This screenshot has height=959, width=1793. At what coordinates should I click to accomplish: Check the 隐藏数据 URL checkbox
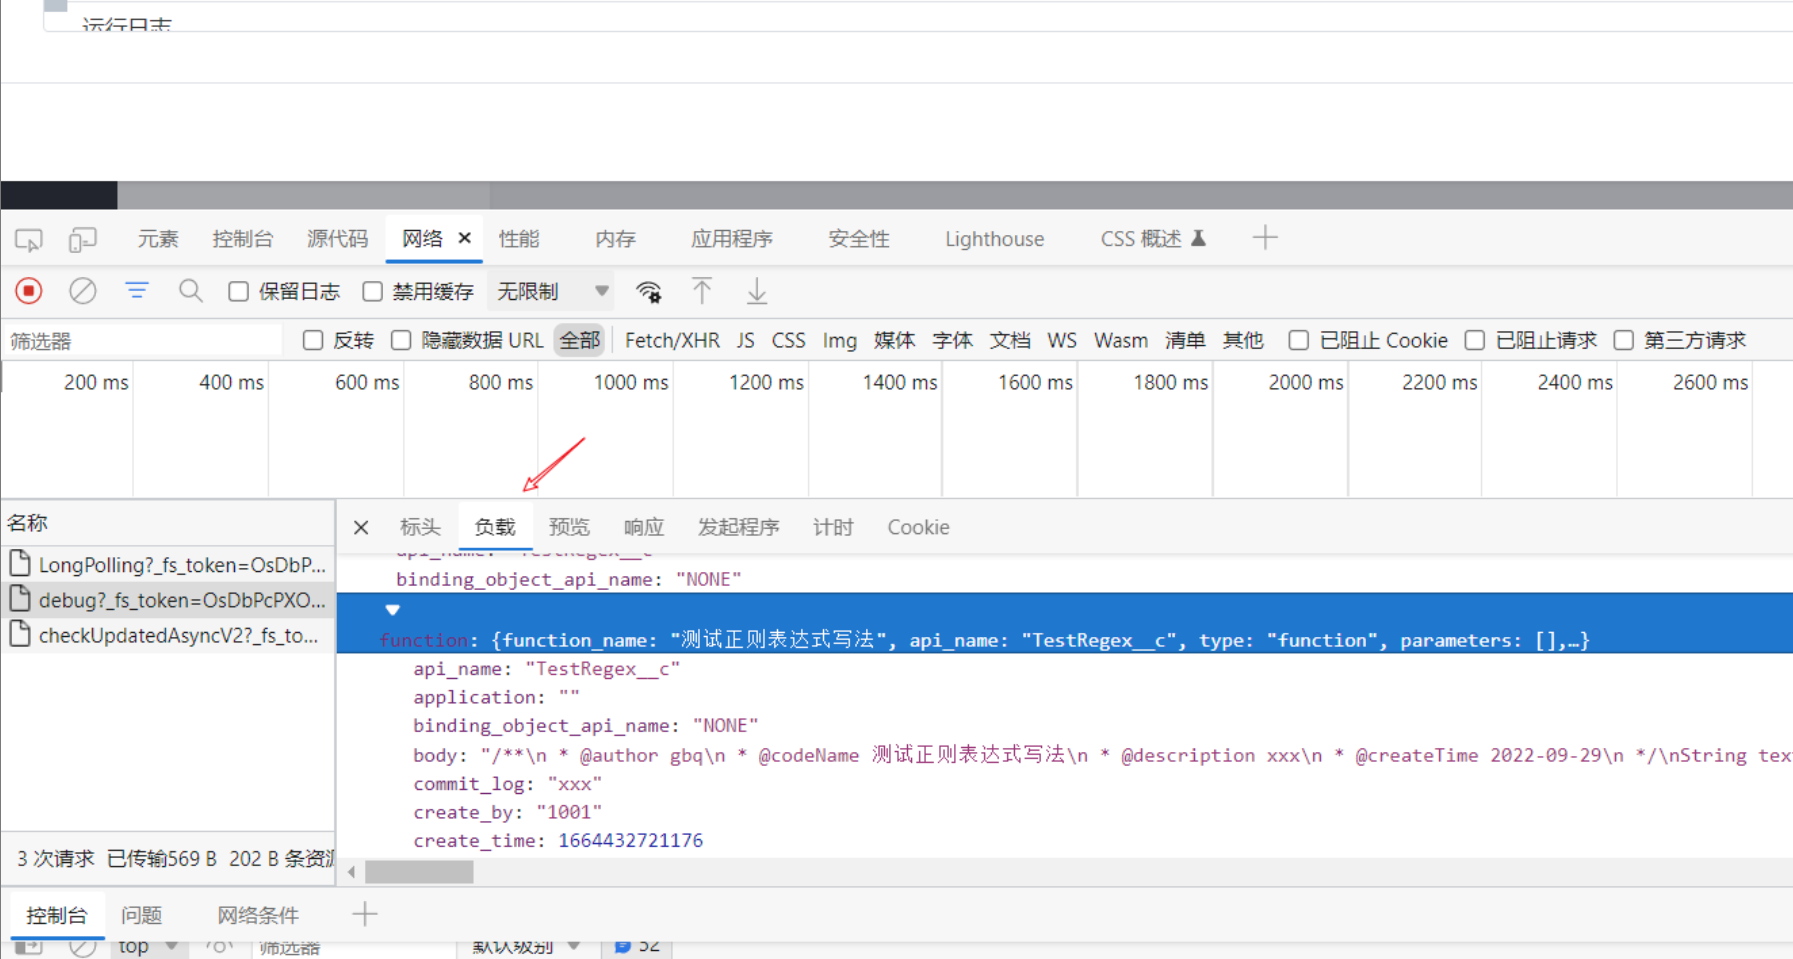tap(401, 340)
